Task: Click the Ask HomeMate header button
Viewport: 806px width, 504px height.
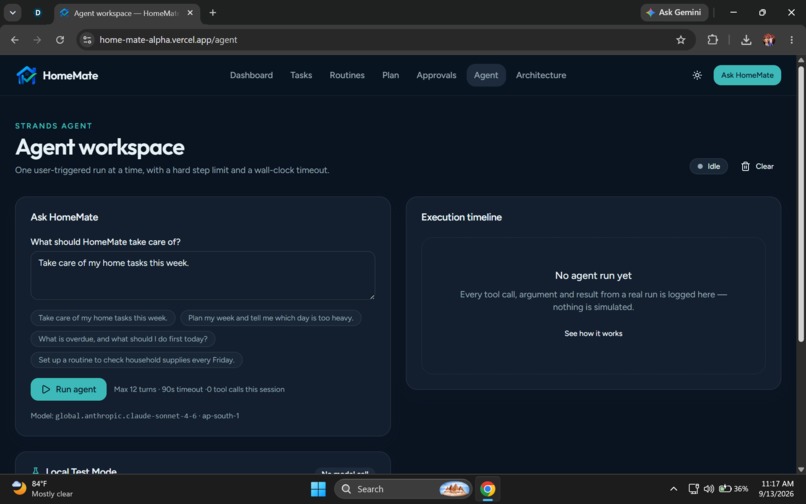Action: [x=747, y=75]
